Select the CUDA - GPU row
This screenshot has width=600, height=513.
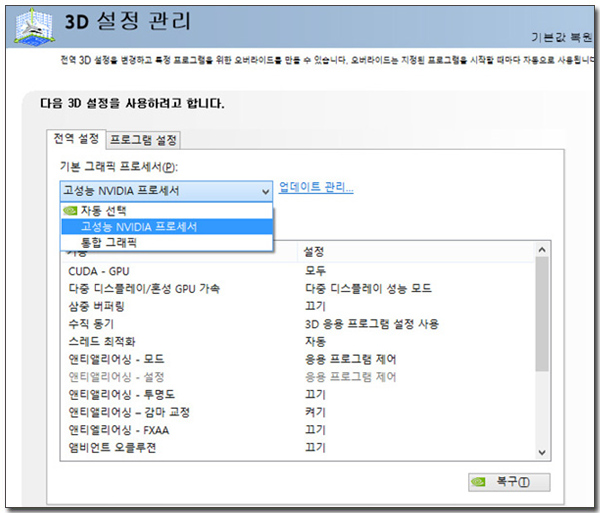(298, 271)
